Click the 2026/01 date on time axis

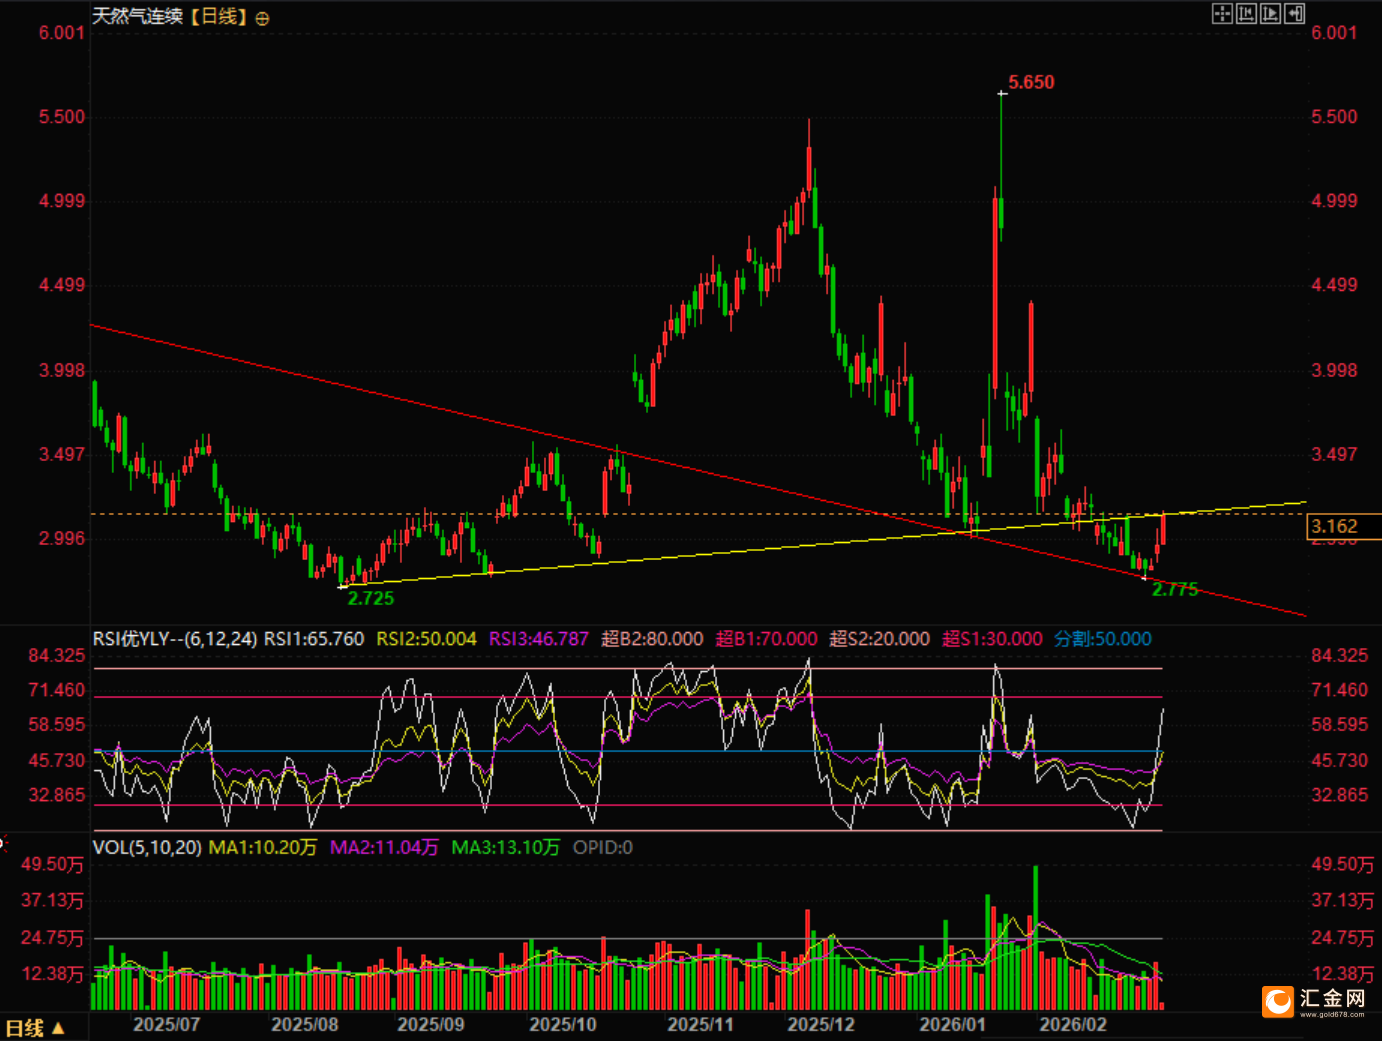point(952,1024)
